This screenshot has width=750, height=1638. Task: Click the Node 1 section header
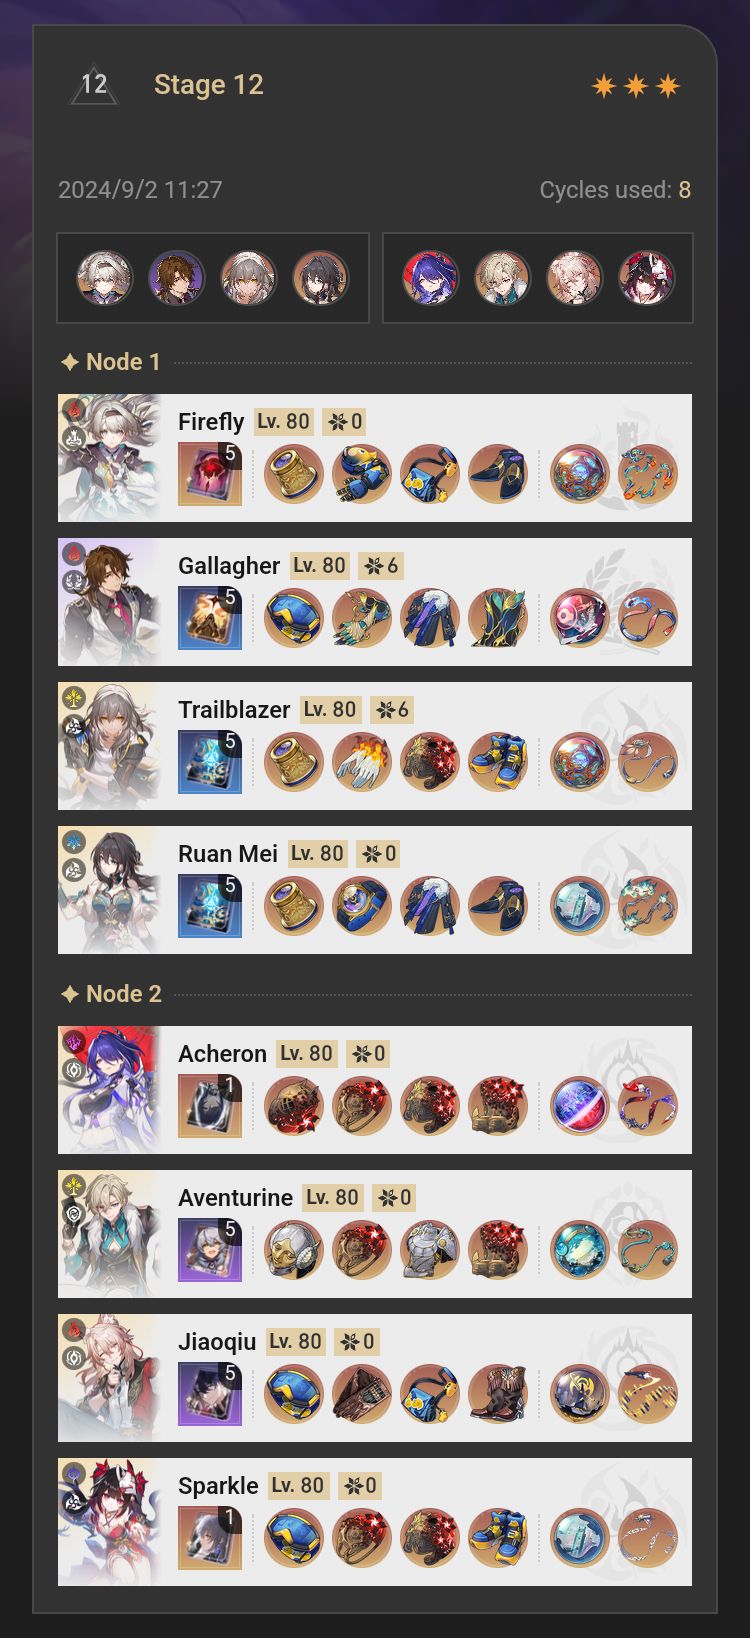tap(111, 362)
